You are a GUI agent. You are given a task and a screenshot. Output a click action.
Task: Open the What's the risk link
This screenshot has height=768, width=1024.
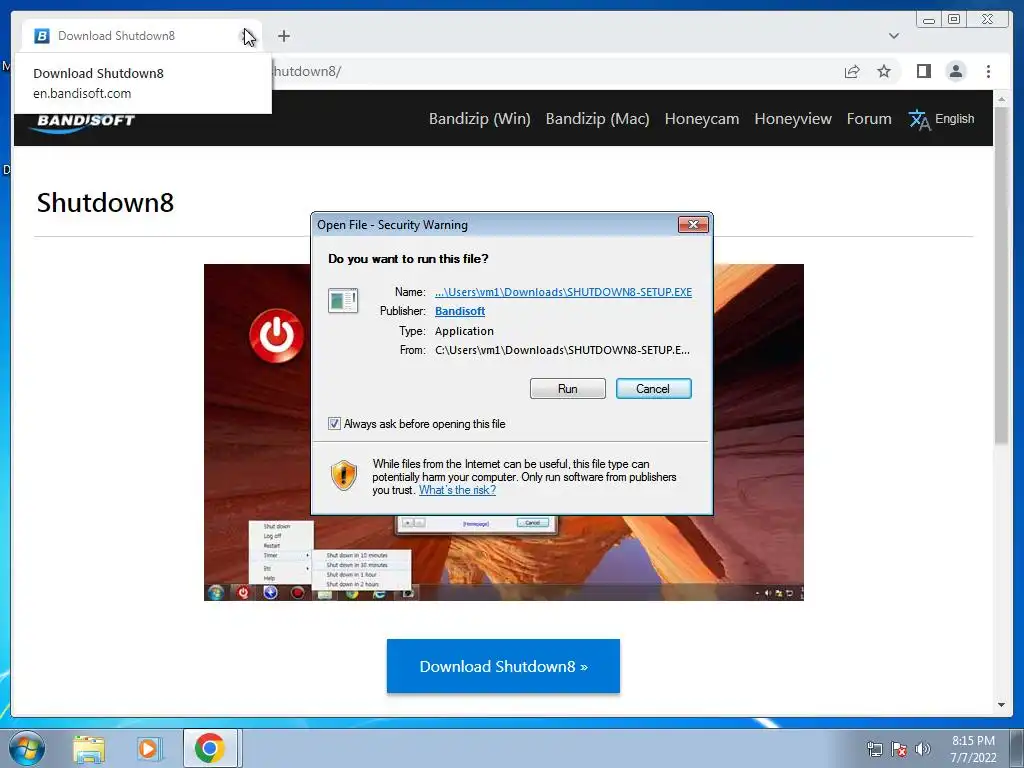coord(457,490)
